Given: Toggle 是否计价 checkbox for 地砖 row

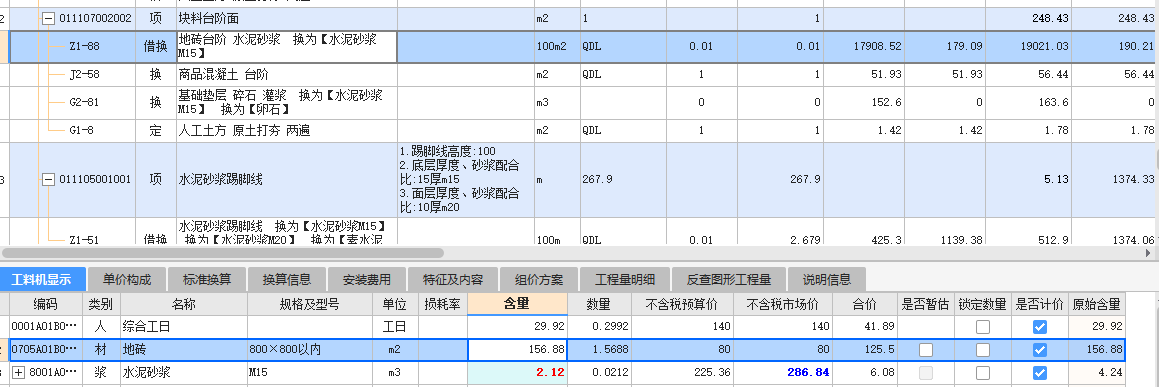Looking at the screenshot, I should [x=1040, y=349].
